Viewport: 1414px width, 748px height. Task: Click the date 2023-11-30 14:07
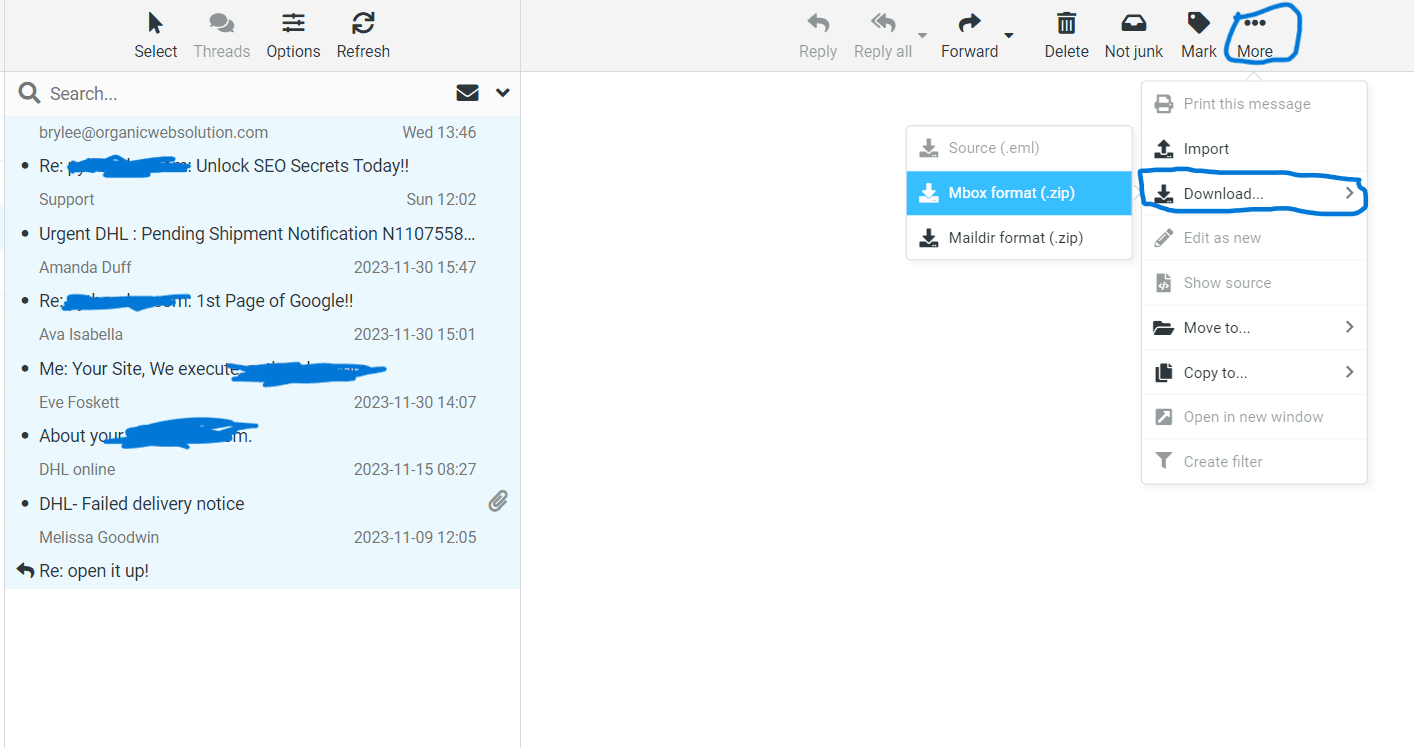415,402
